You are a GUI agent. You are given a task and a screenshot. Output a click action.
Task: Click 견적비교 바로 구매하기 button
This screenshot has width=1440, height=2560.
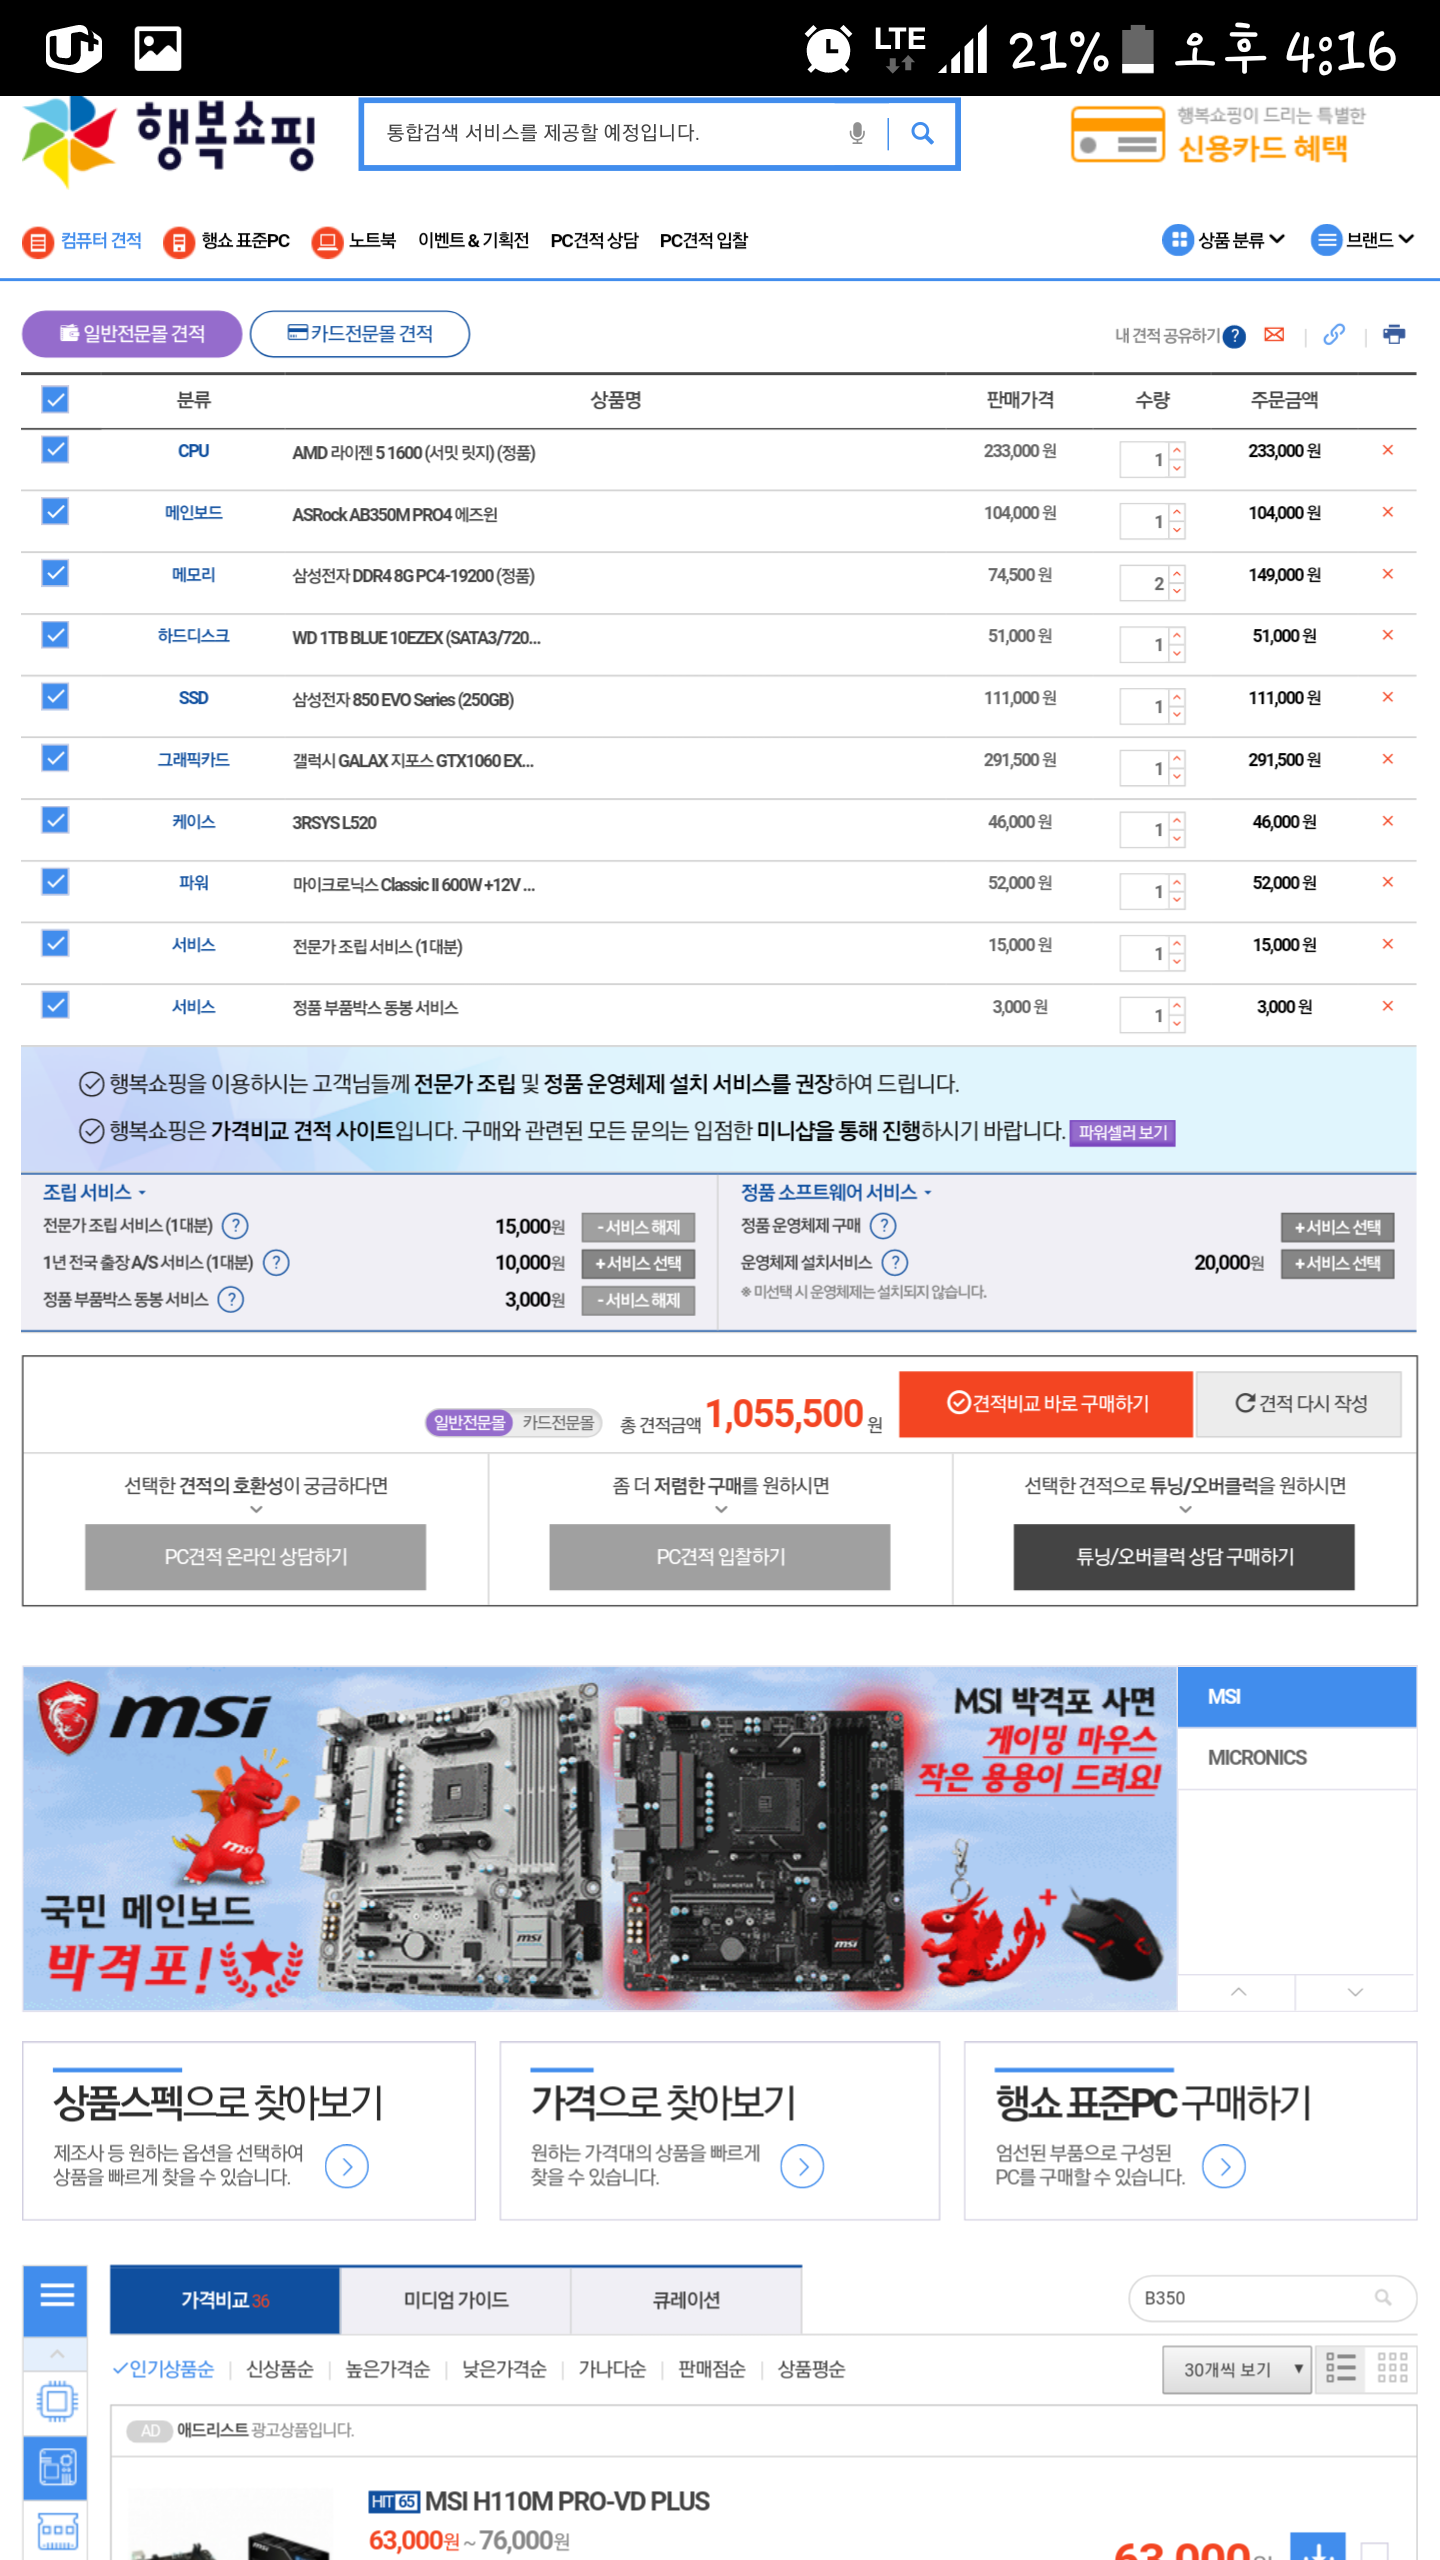[x=1046, y=1403]
